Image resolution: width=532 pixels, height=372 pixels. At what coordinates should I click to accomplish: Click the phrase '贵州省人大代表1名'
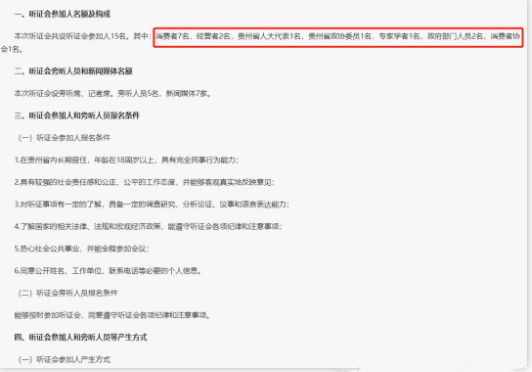[x=269, y=36]
